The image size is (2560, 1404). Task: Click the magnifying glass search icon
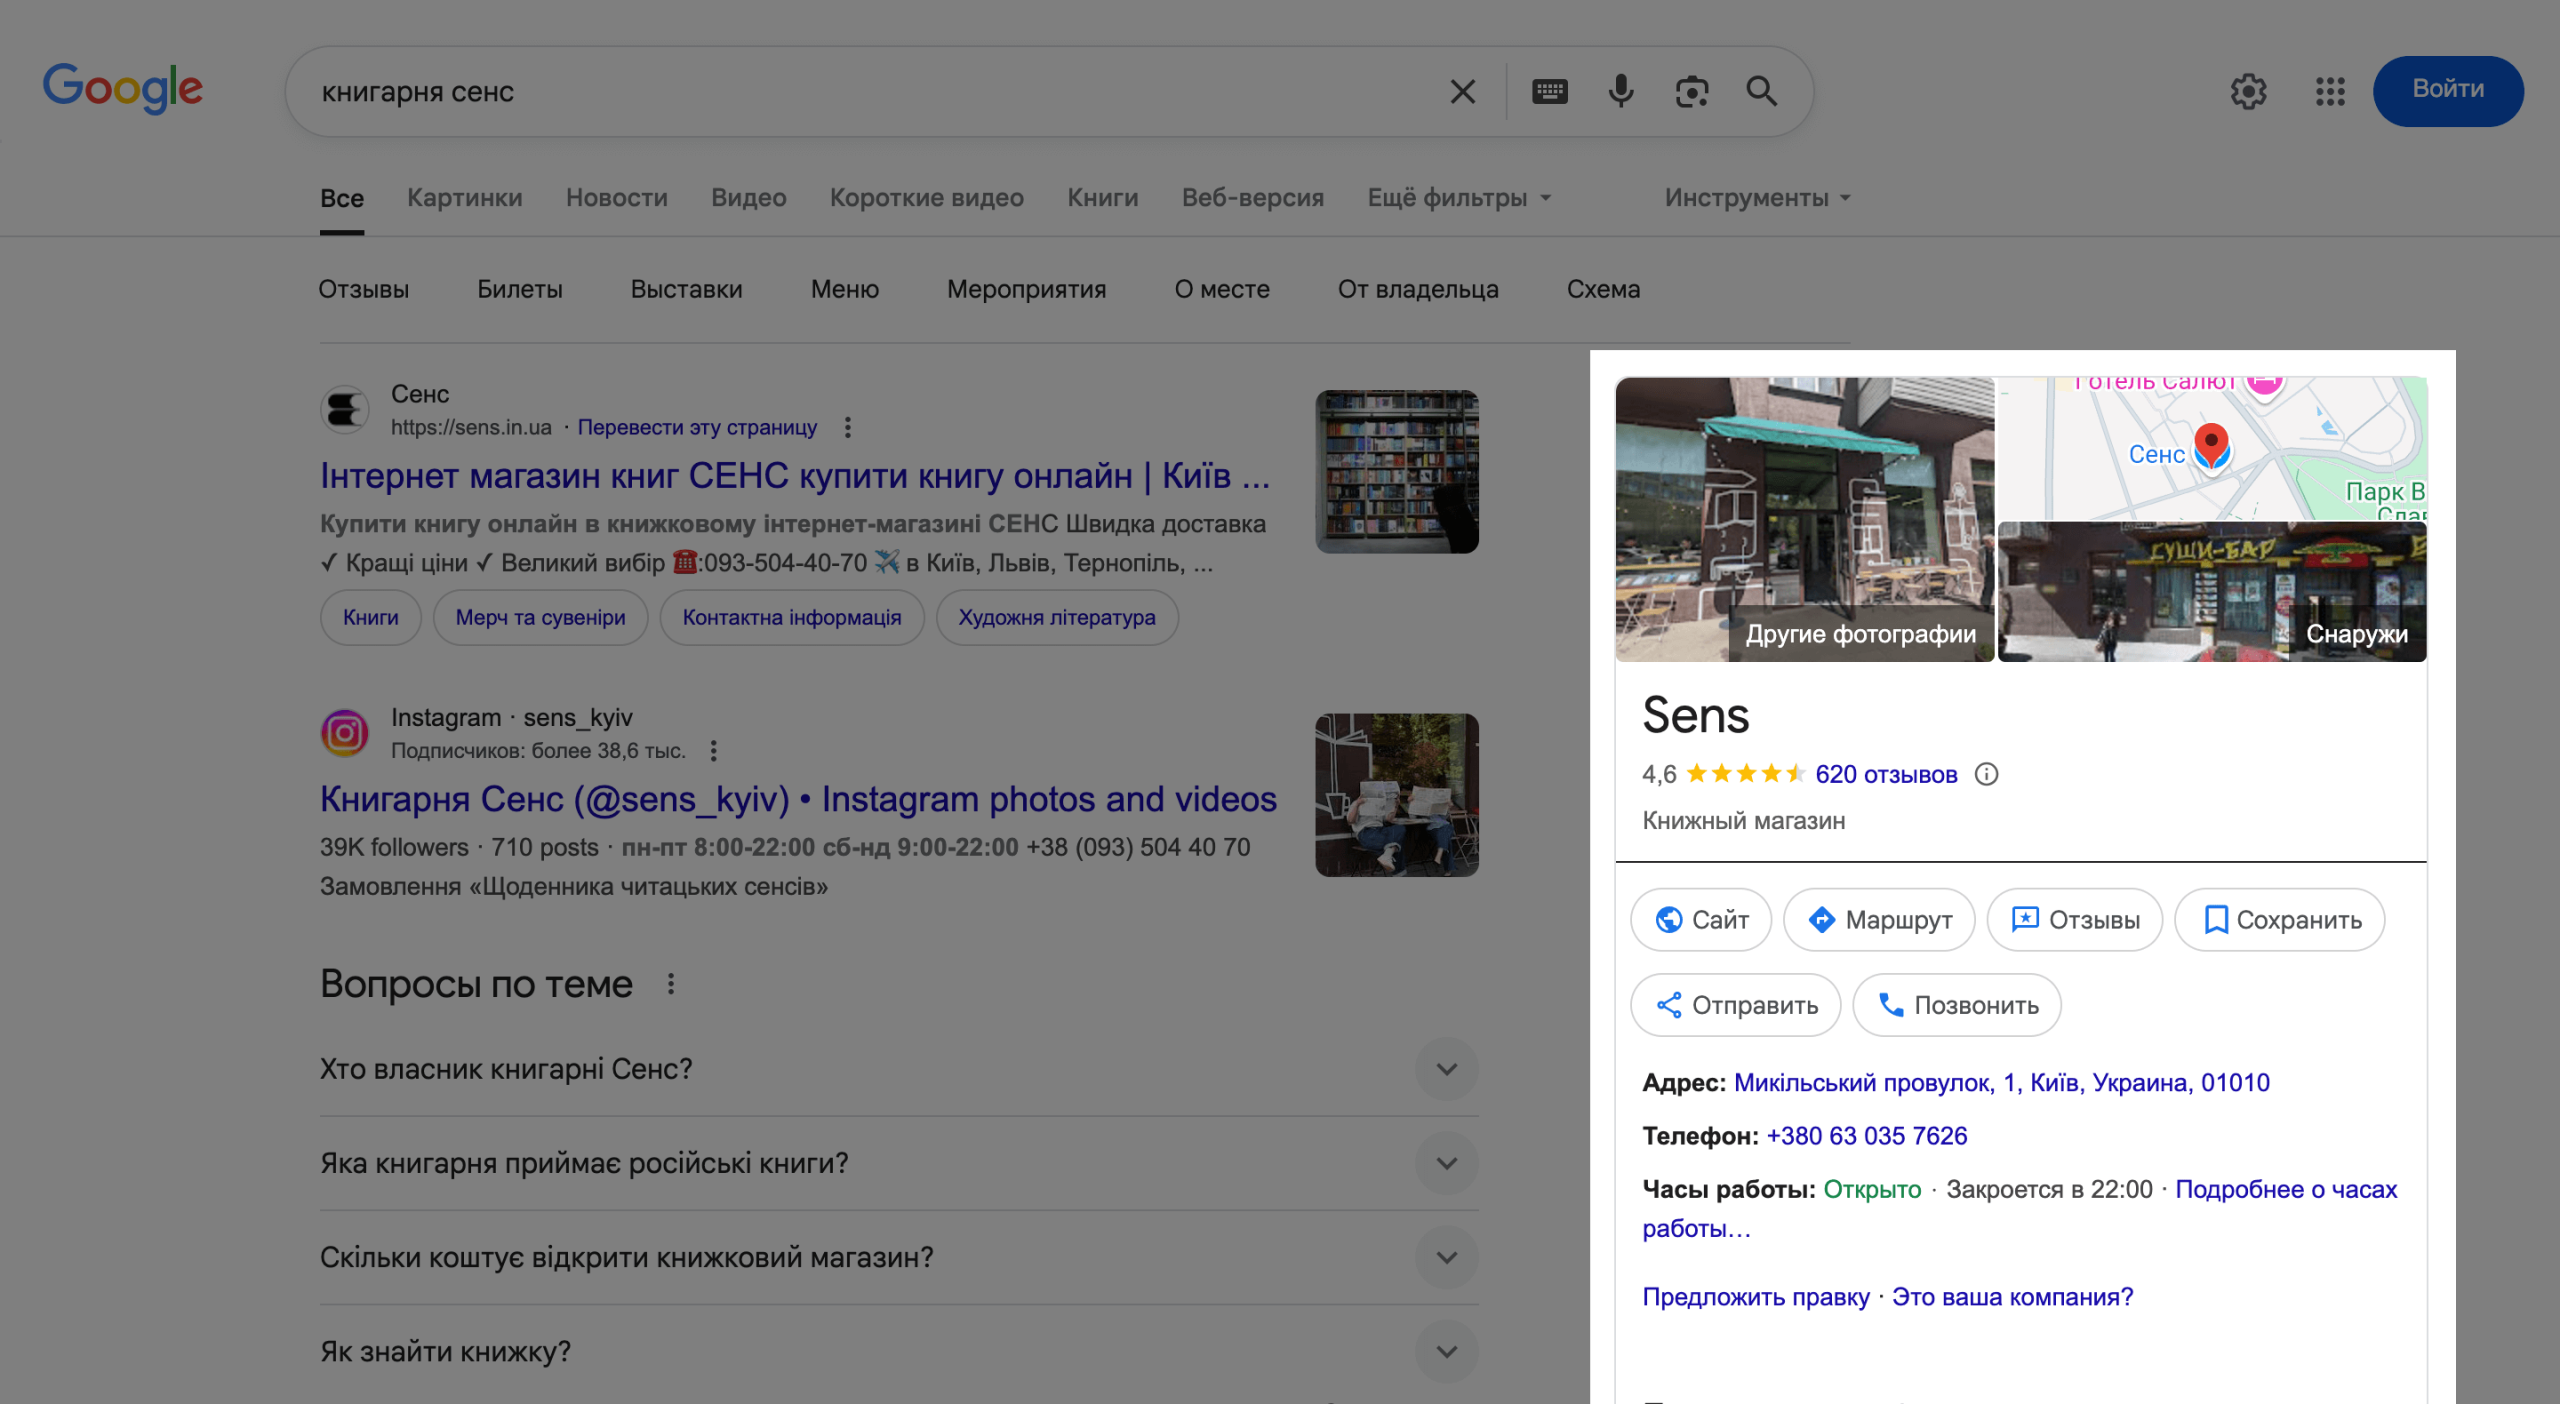click(x=1762, y=92)
